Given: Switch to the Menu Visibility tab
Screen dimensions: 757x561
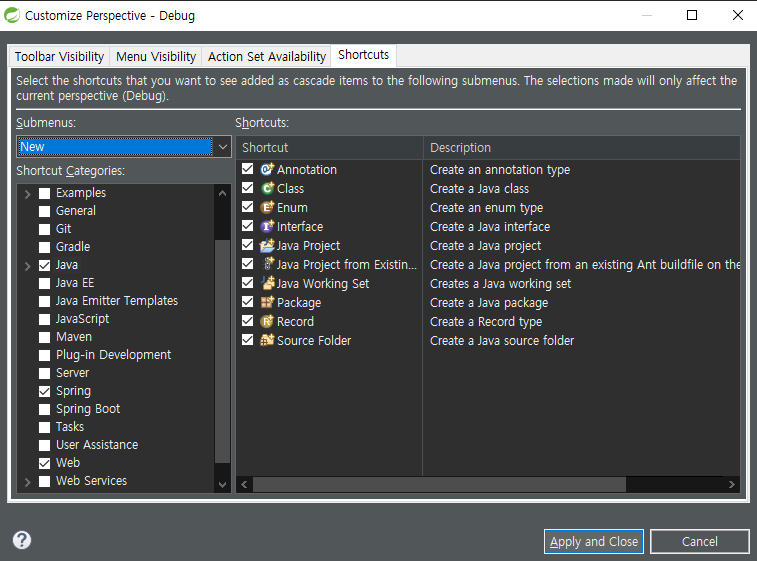Looking at the screenshot, I should click(156, 56).
